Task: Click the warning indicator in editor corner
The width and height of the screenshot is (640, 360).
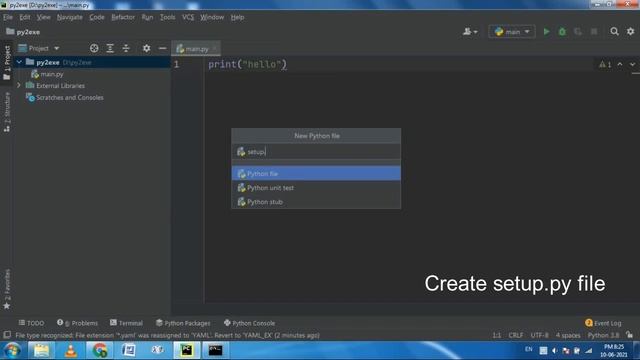Action: (605, 64)
